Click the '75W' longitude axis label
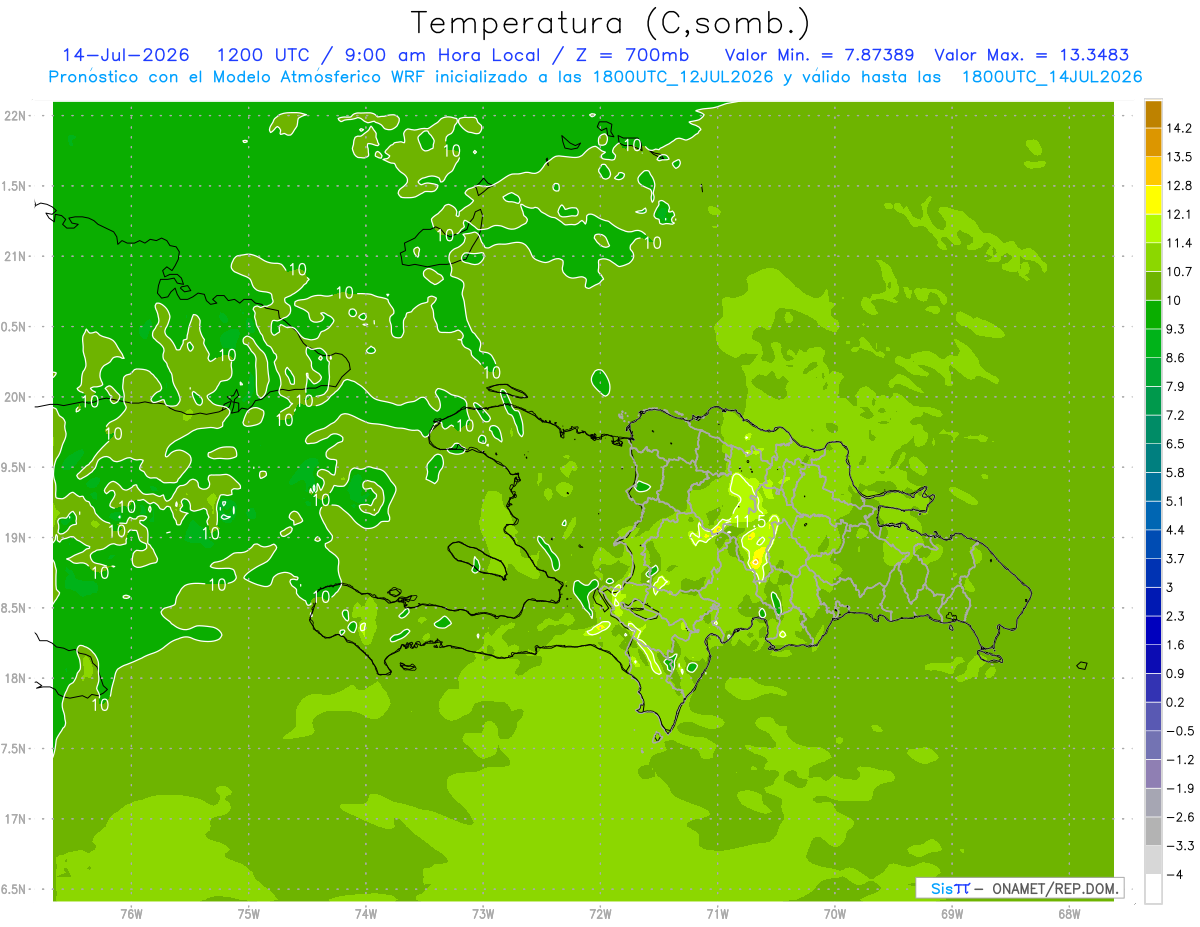This screenshot has width=1200, height=927. click(x=248, y=913)
